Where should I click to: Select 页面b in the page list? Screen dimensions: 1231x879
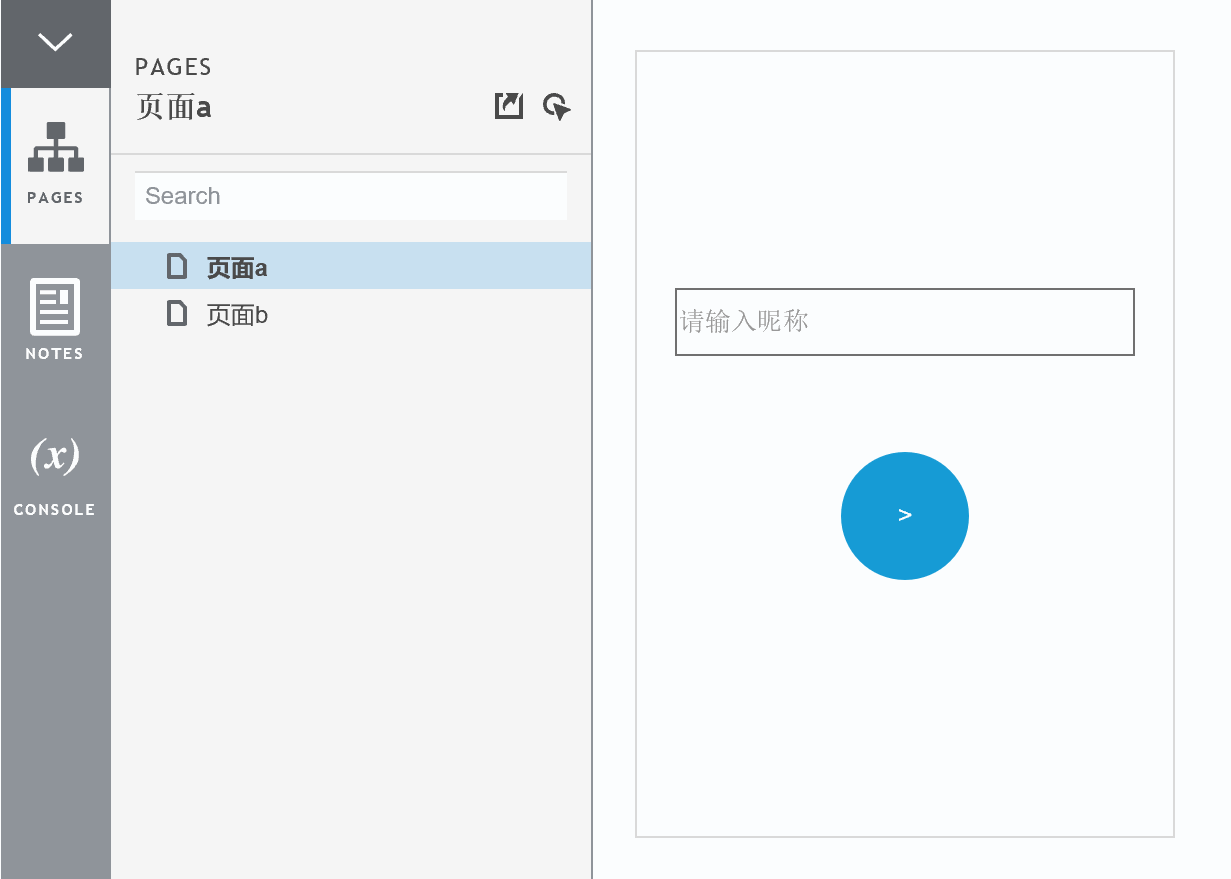[351, 314]
